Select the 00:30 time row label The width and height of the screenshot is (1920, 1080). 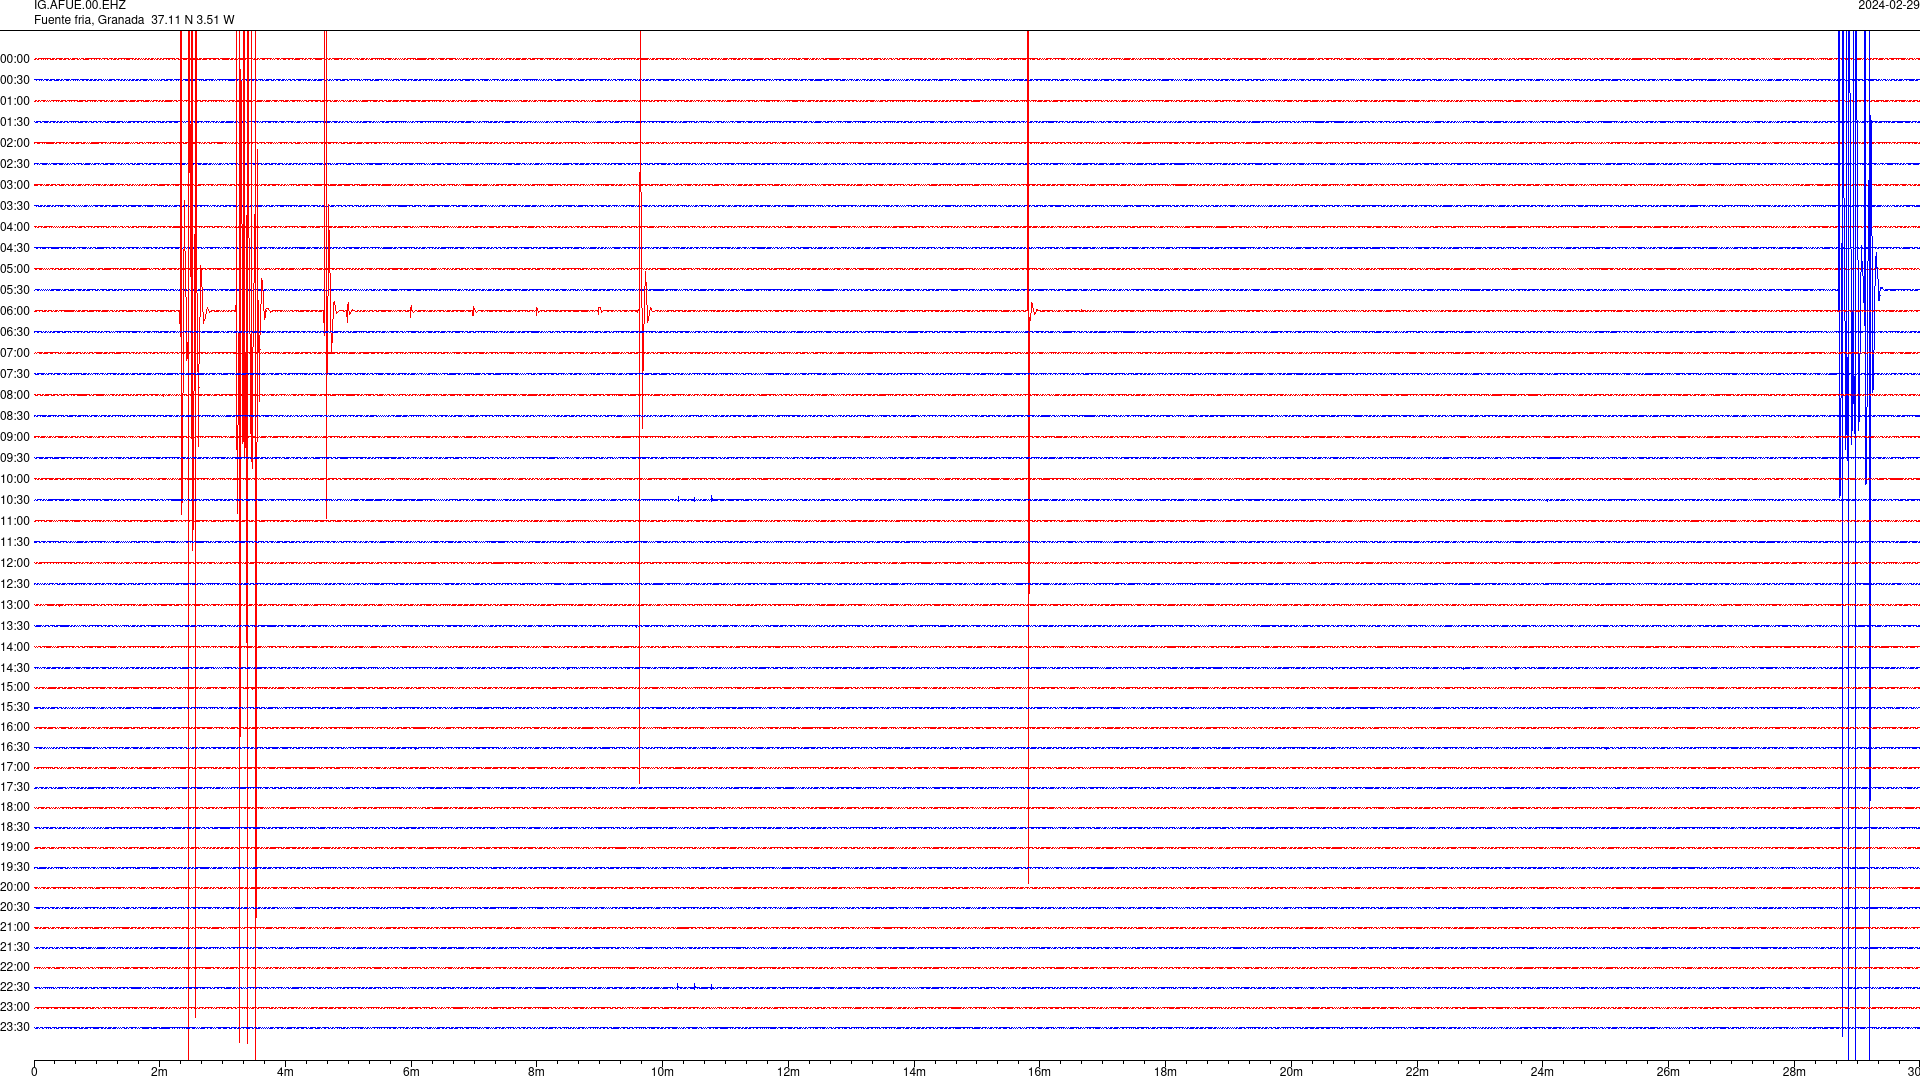click(x=15, y=80)
